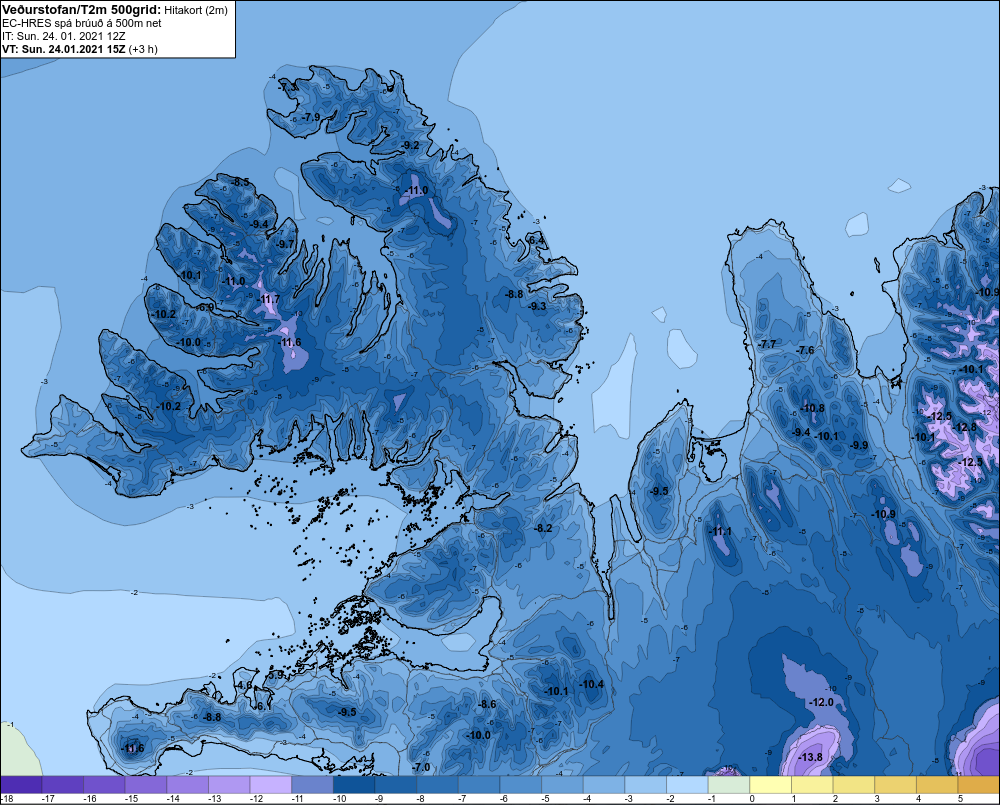Select the -14 label on the legend scale
The width and height of the screenshot is (1000, 805).
tap(173, 799)
